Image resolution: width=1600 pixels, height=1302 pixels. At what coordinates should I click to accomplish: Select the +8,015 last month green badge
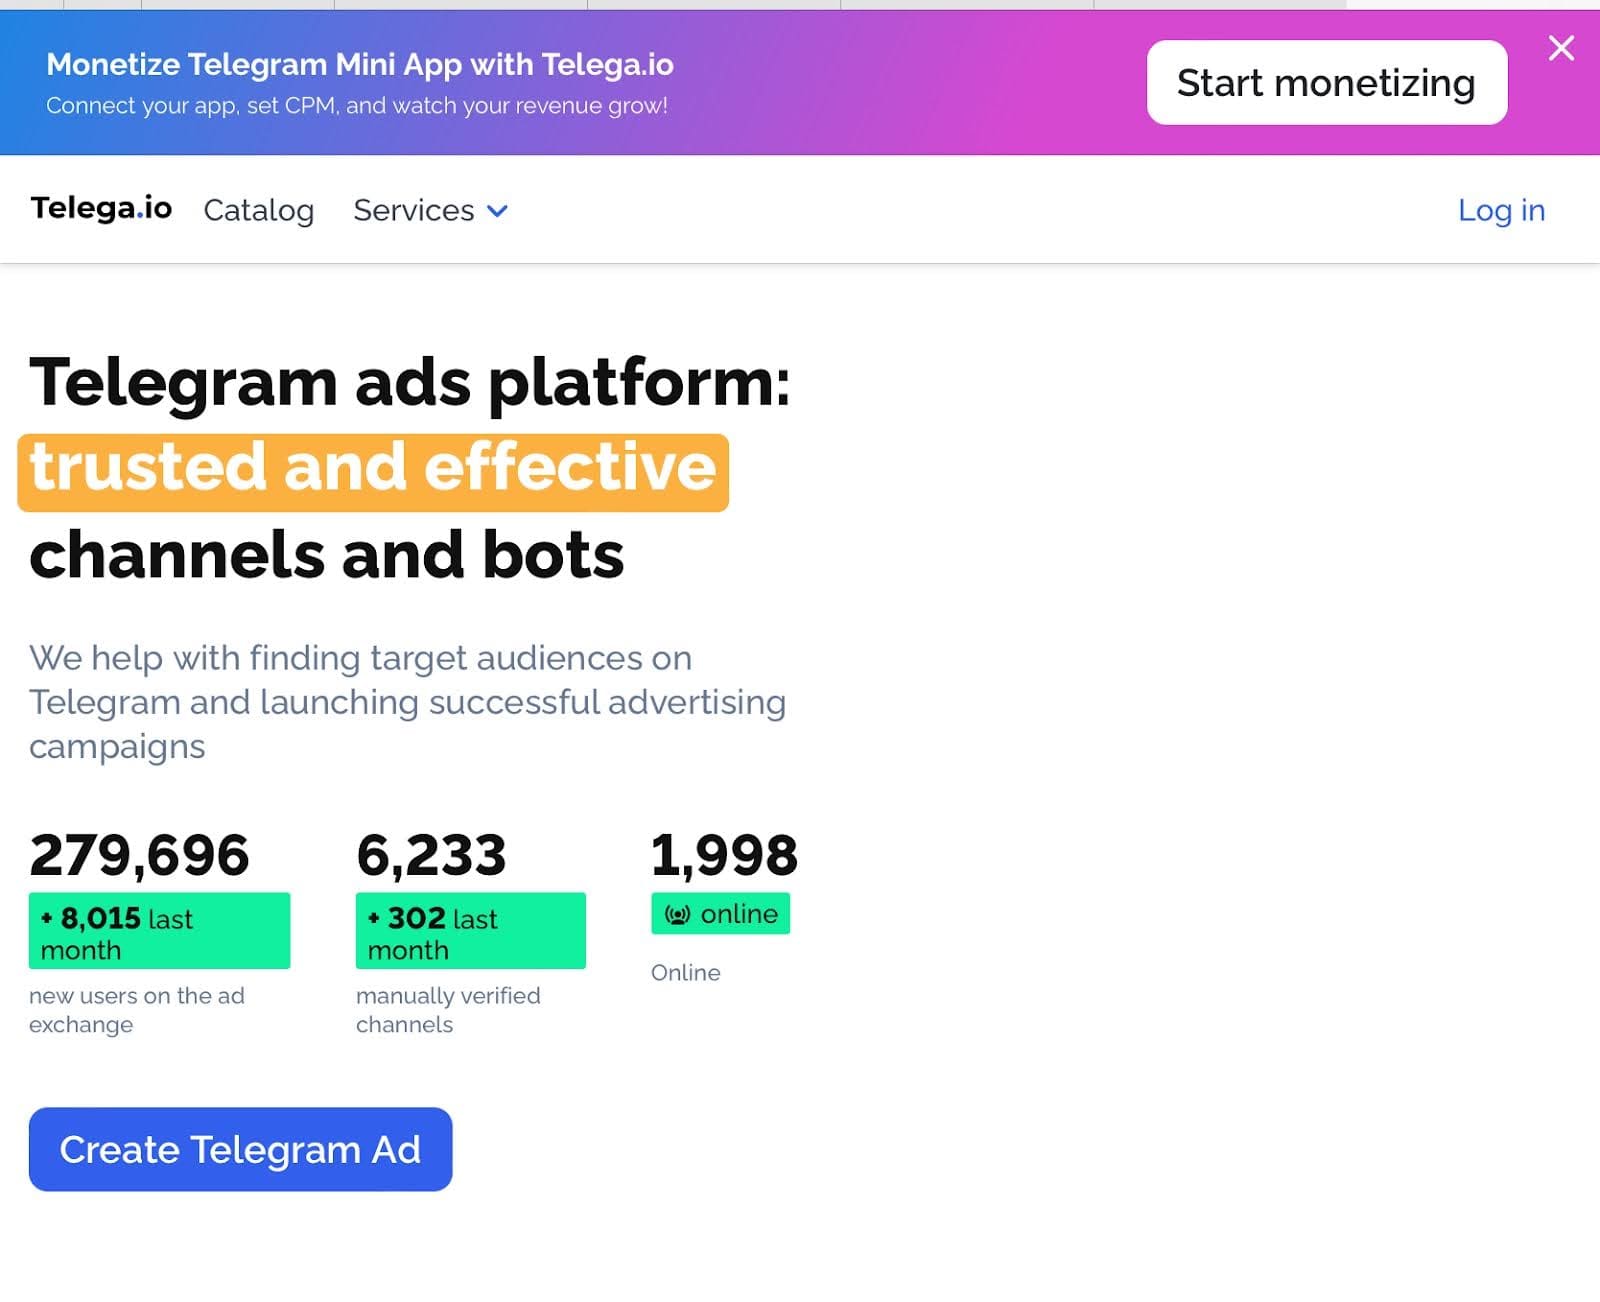pos(159,931)
